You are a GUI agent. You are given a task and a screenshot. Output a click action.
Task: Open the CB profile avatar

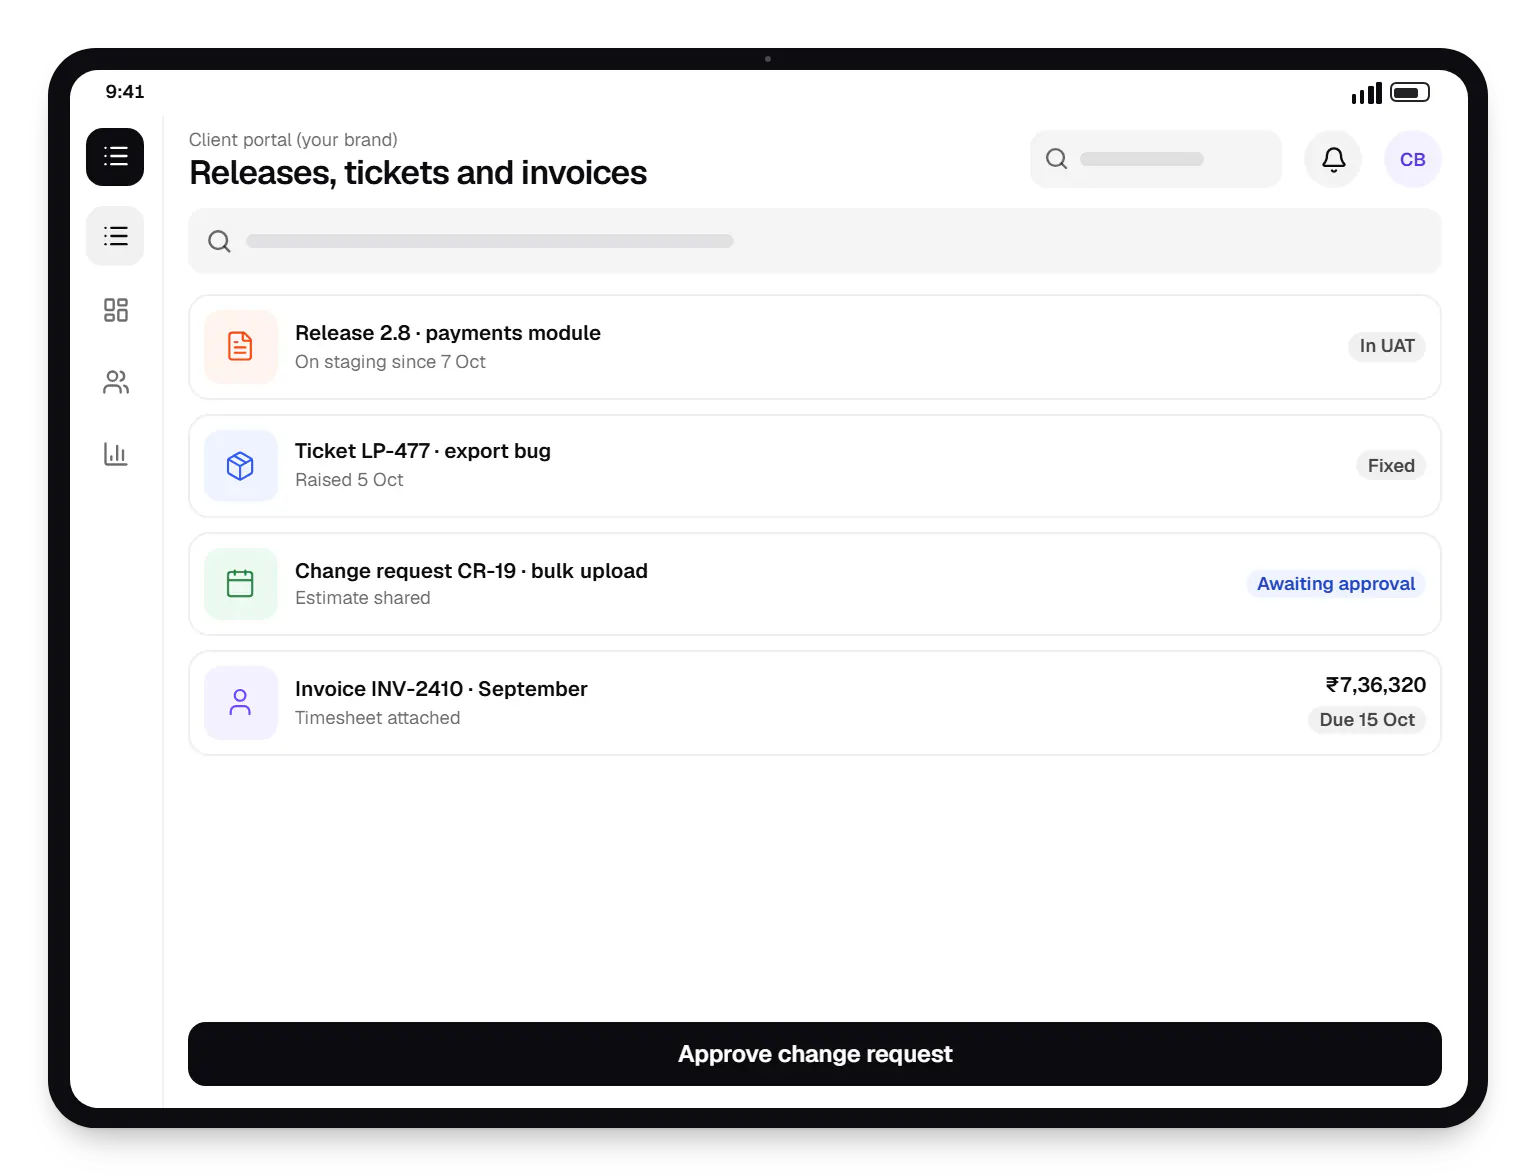pos(1412,159)
